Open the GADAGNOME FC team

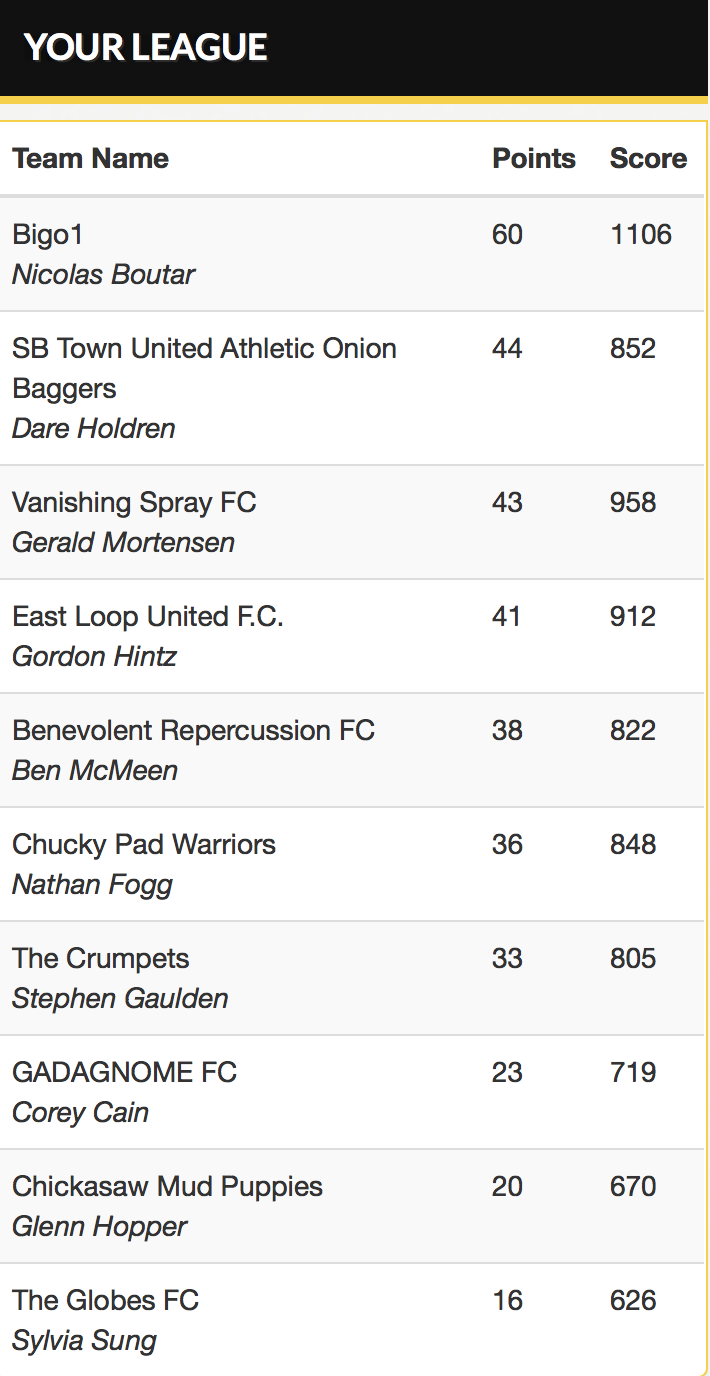click(x=124, y=1072)
